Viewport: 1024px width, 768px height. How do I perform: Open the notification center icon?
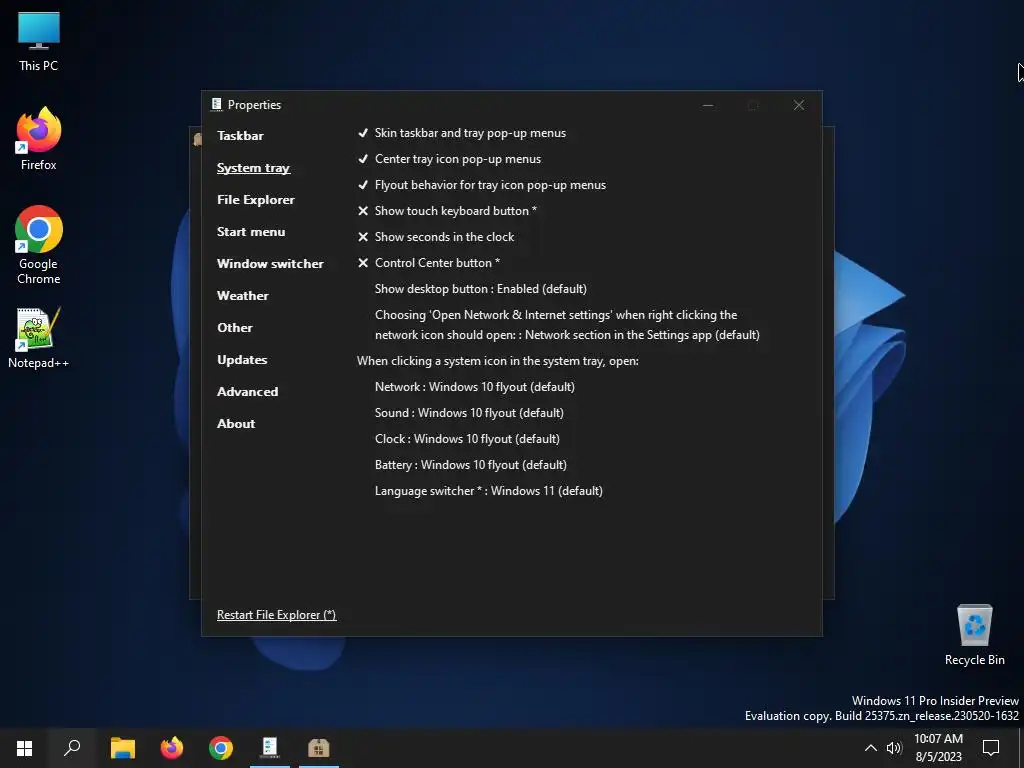coord(991,748)
